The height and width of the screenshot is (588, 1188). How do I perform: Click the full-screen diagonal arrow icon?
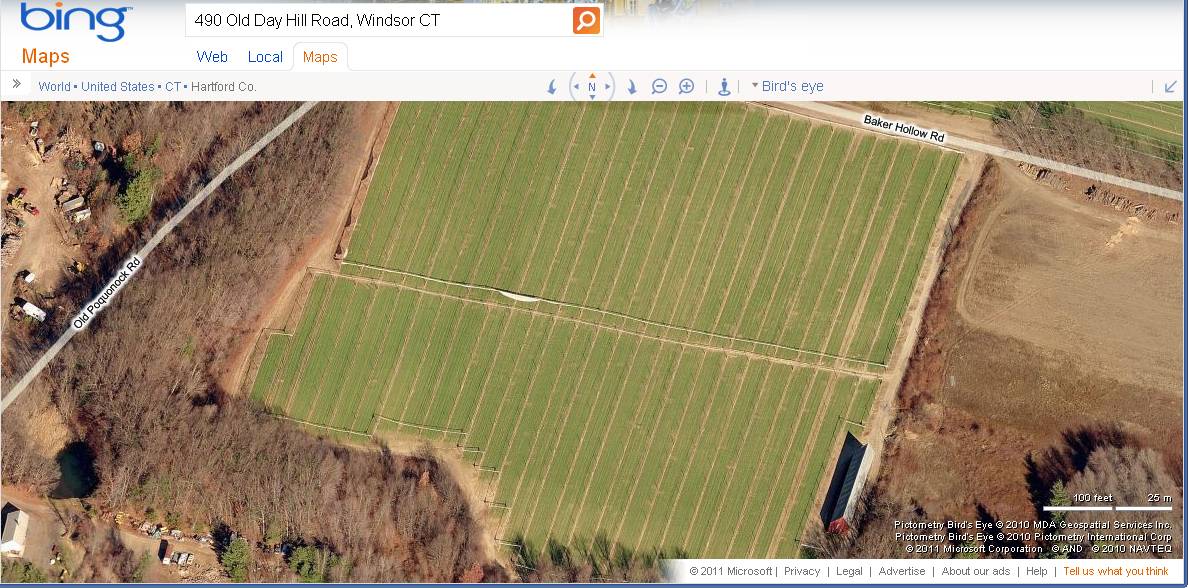(x=1171, y=86)
